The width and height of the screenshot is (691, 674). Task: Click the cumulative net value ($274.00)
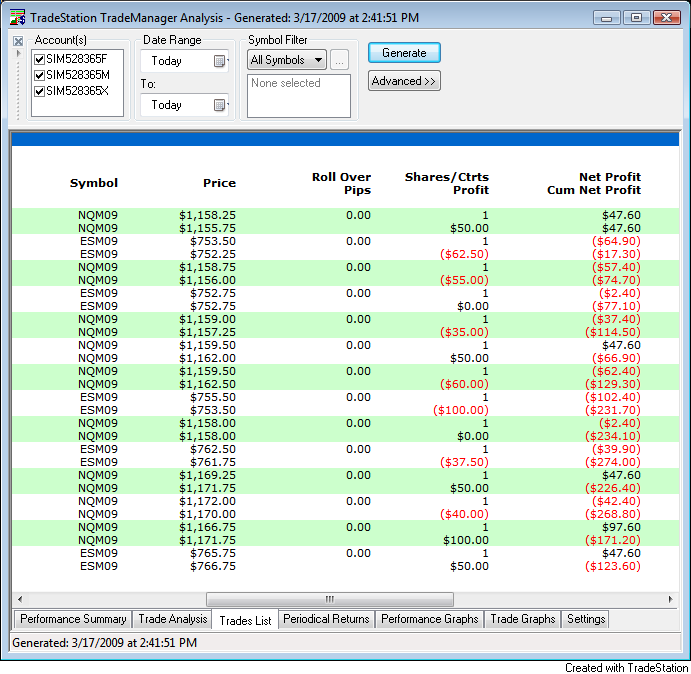[x=613, y=462]
